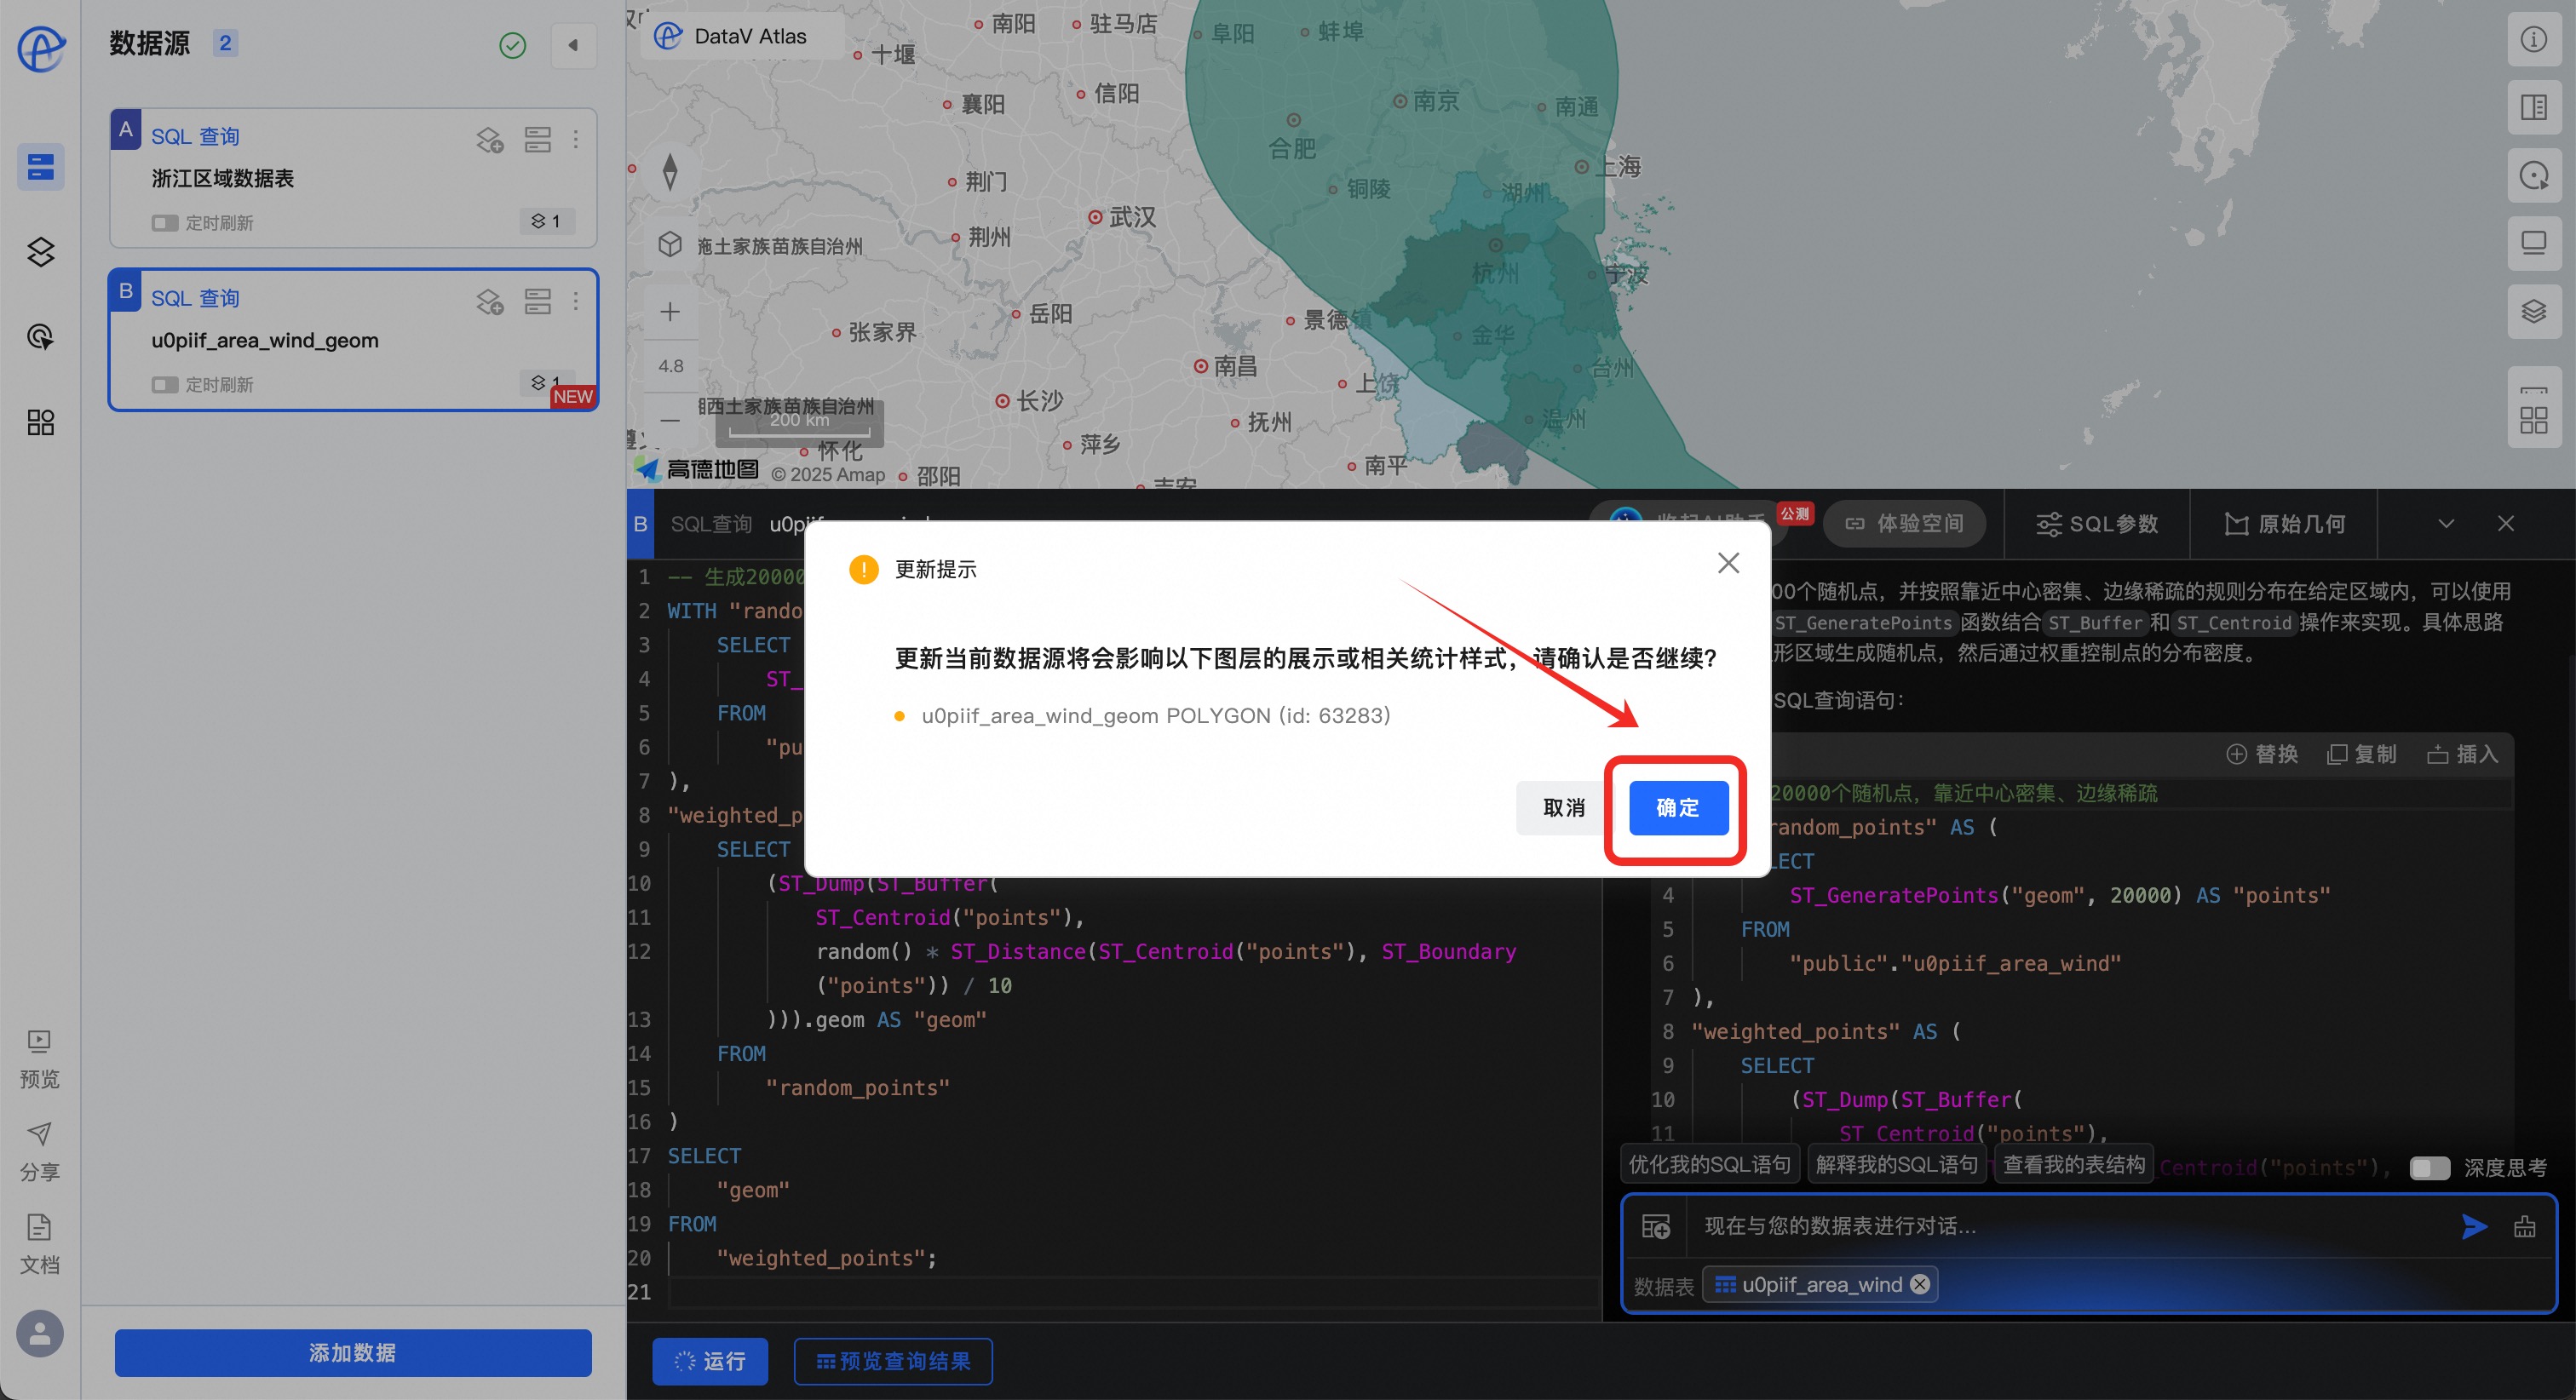Click the map zoom in plus icon
The width and height of the screenshot is (2576, 1400).
pyautogui.click(x=670, y=312)
